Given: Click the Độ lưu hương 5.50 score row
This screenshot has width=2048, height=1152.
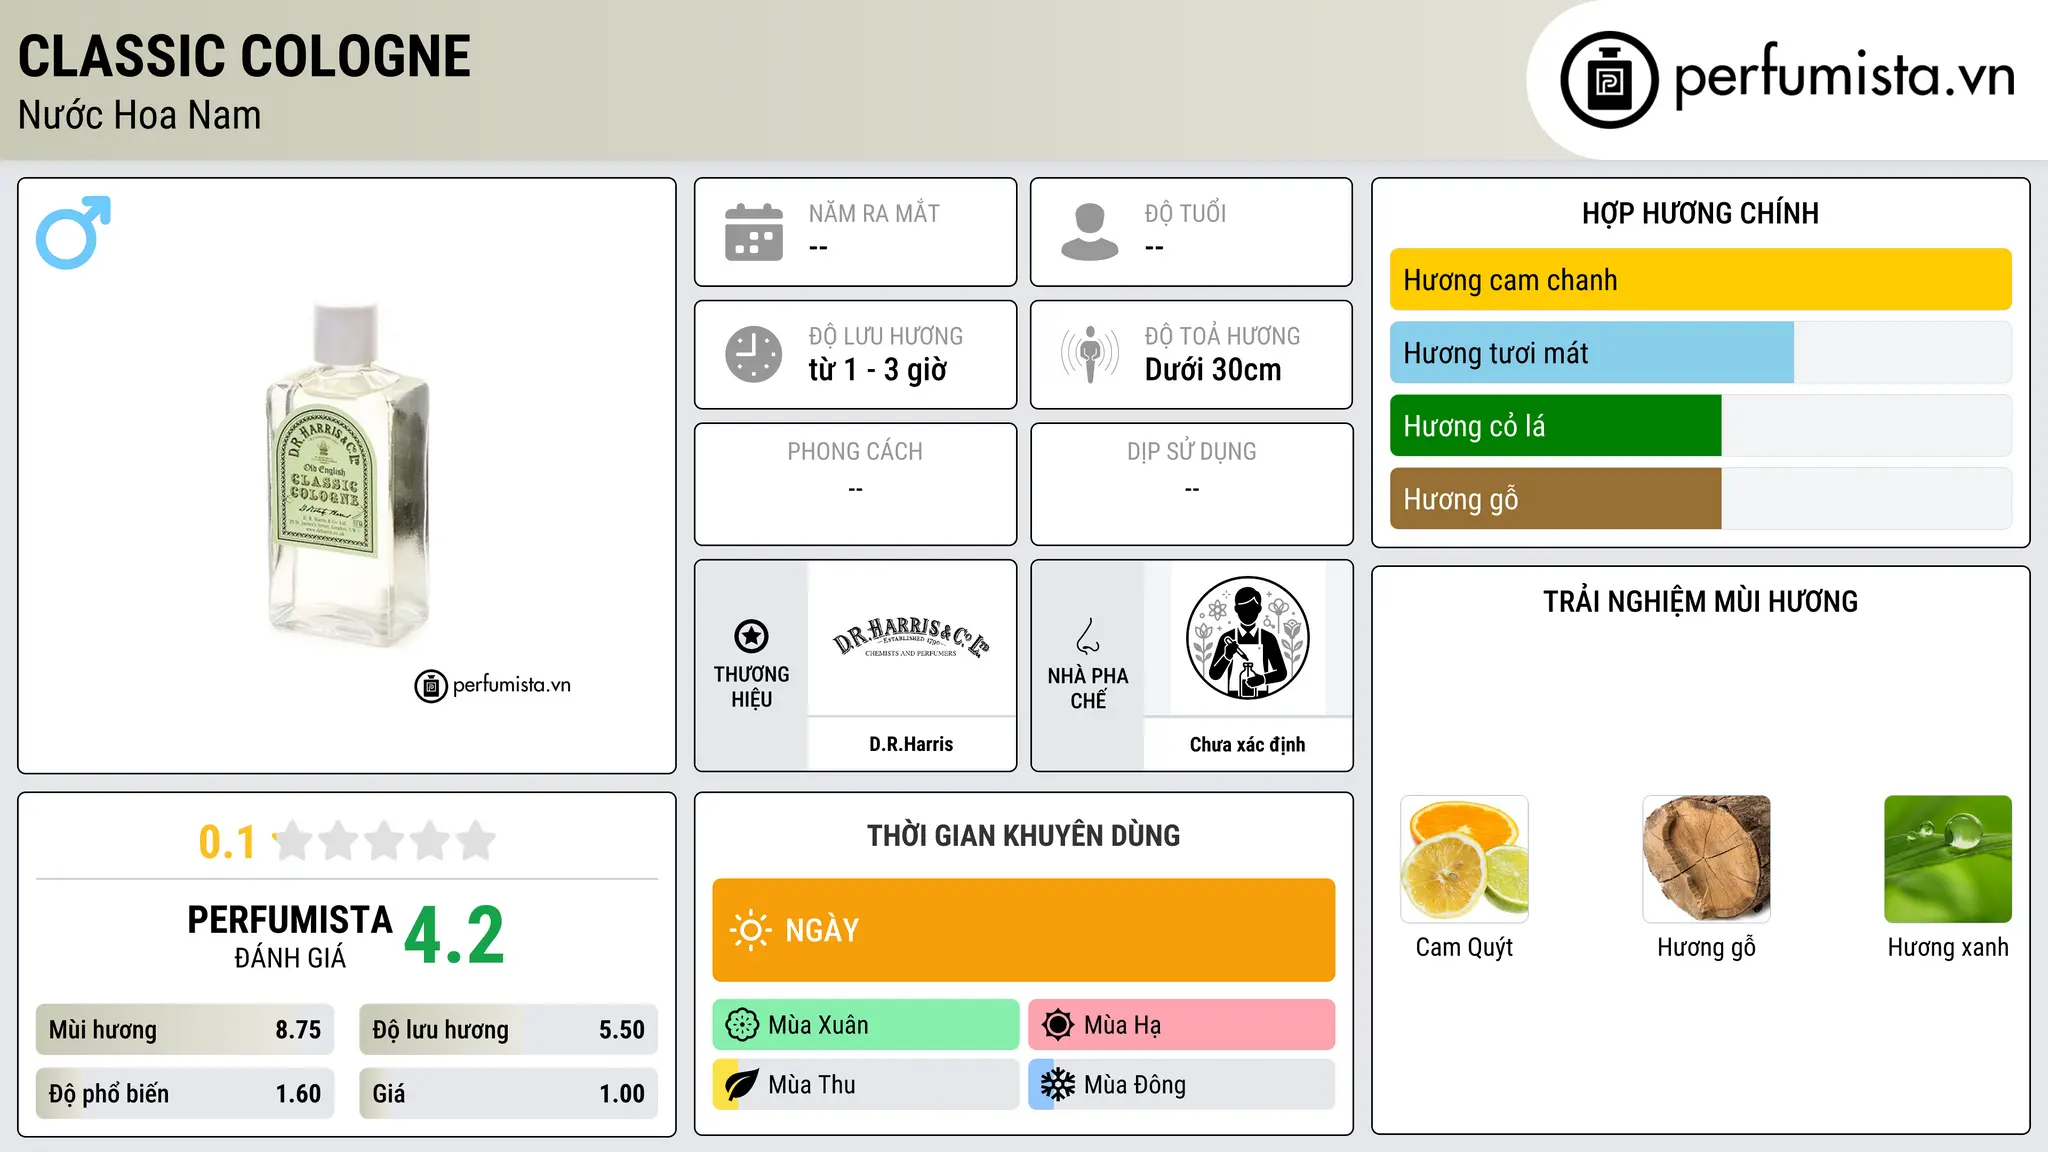Looking at the screenshot, I should pyautogui.click(x=509, y=1030).
